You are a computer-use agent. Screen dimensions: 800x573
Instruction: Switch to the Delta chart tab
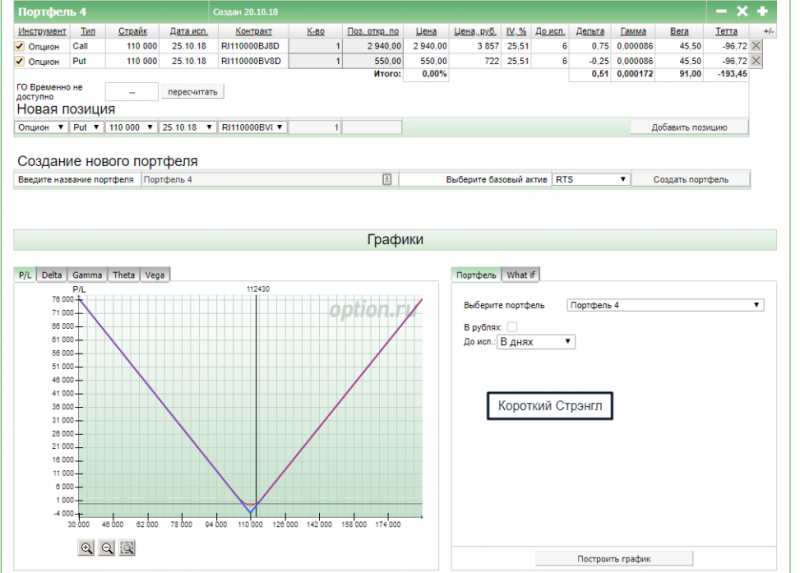(x=52, y=275)
